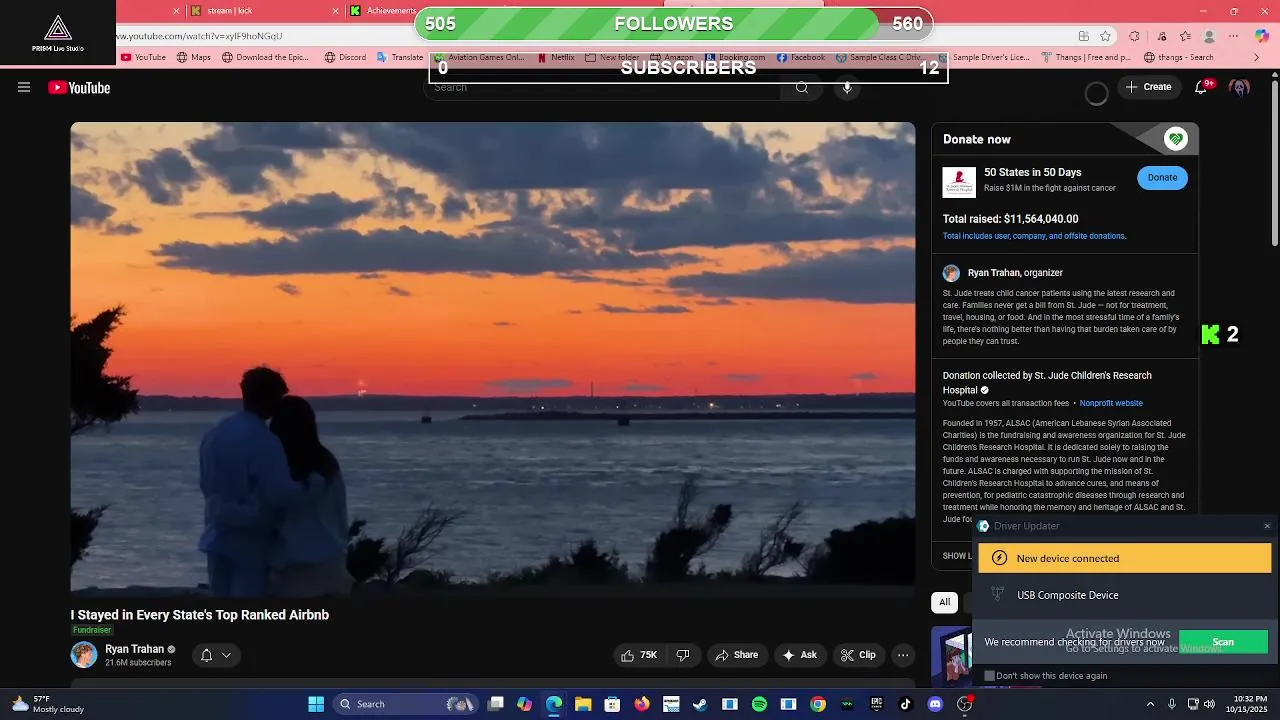
Task: Click the Fundraiser label under the title
Action: [92, 630]
